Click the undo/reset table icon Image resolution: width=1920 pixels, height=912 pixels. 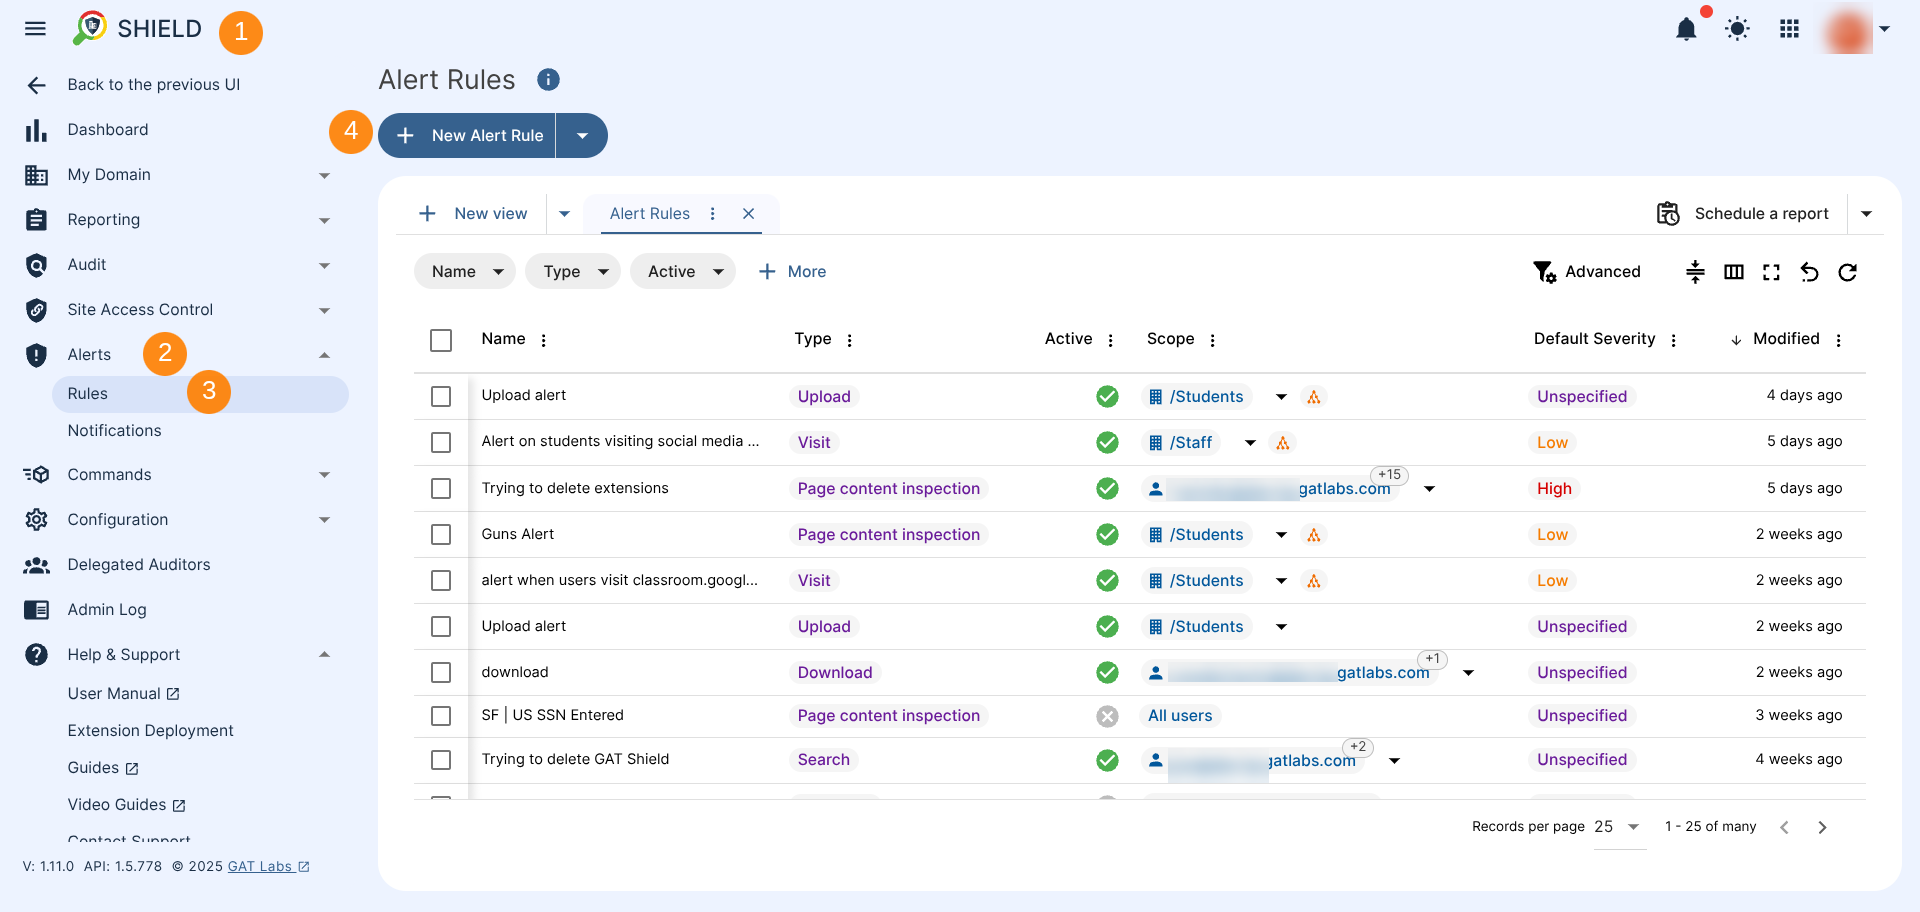(1810, 272)
